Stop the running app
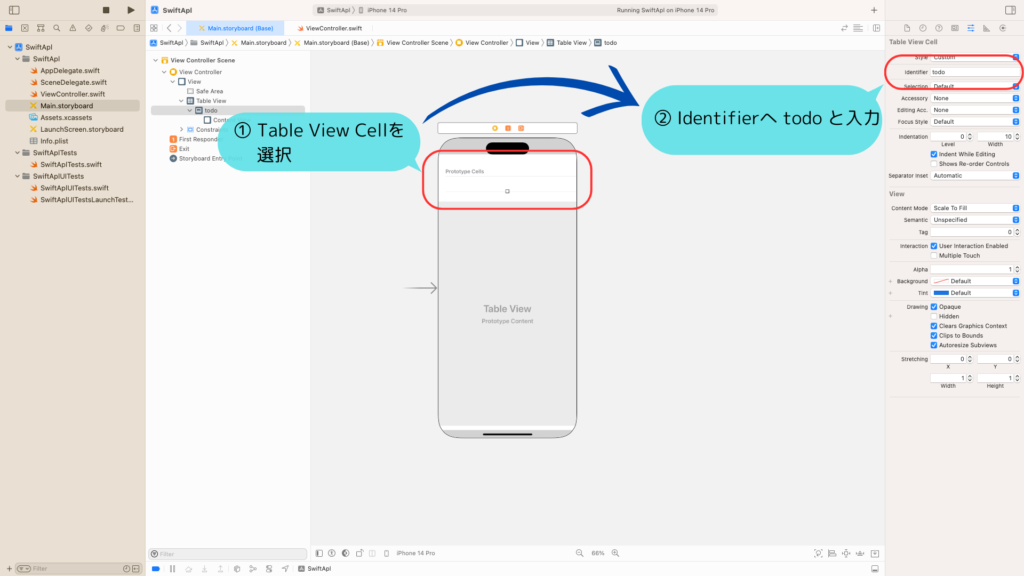The height and width of the screenshot is (576, 1024). tap(106, 10)
